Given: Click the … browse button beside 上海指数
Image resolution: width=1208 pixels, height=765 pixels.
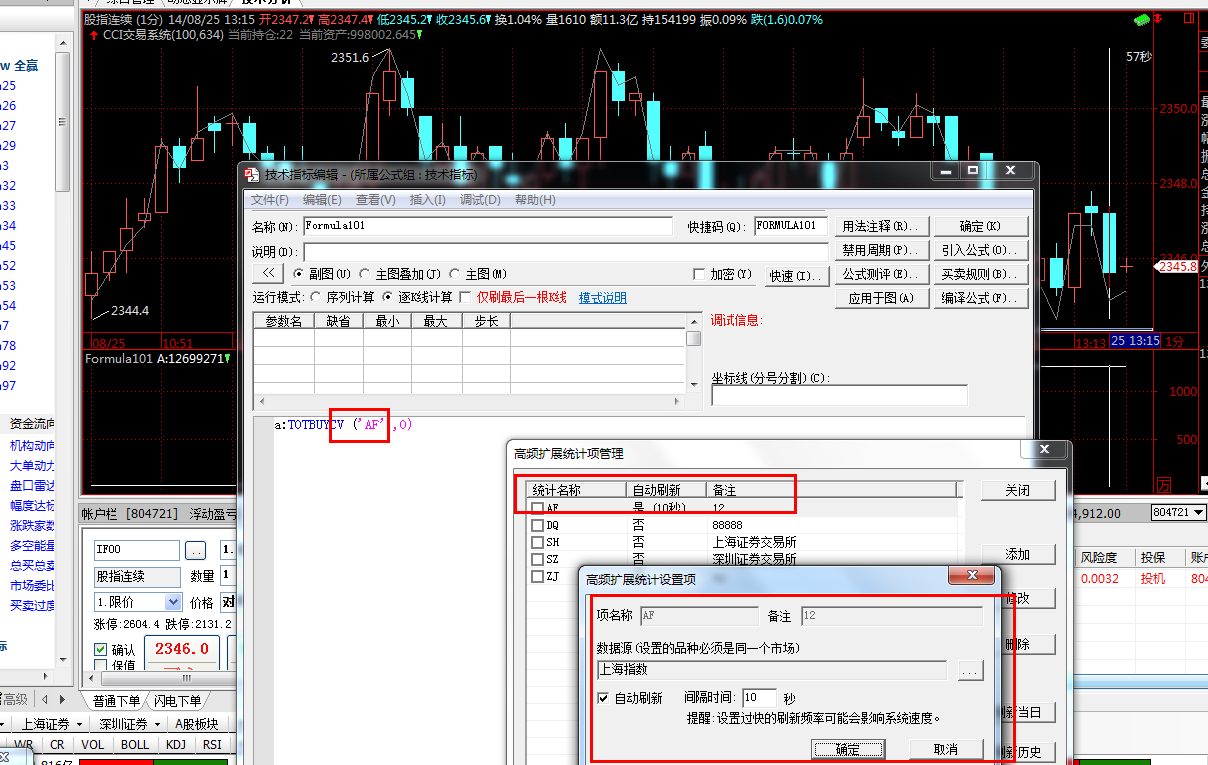Looking at the screenshot, I should pyautogui.click(x=969, y=672).
